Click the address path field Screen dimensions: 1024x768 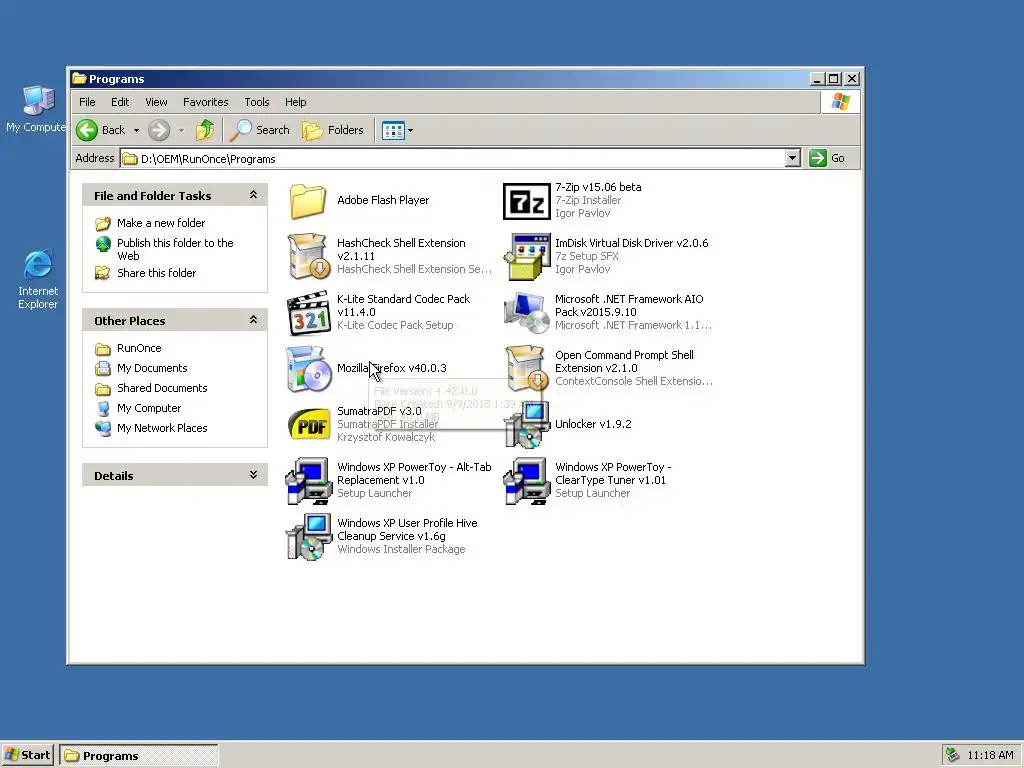click(453, 159)
